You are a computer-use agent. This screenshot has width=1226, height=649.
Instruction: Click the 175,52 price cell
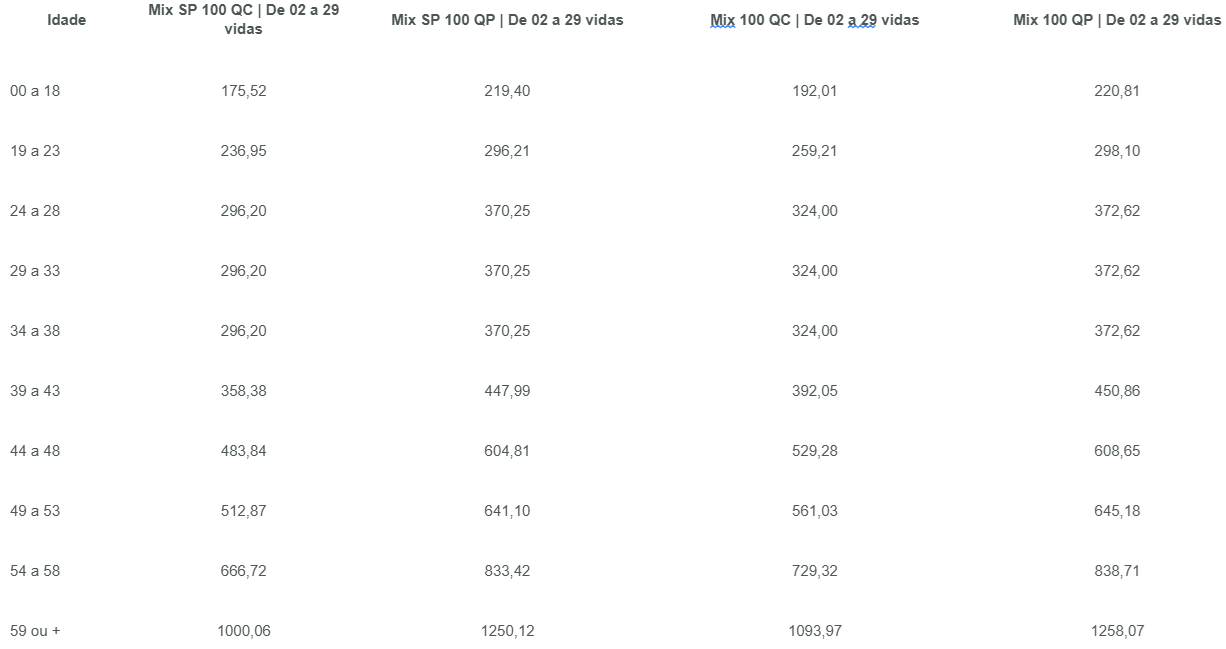[x=244, y=91]
